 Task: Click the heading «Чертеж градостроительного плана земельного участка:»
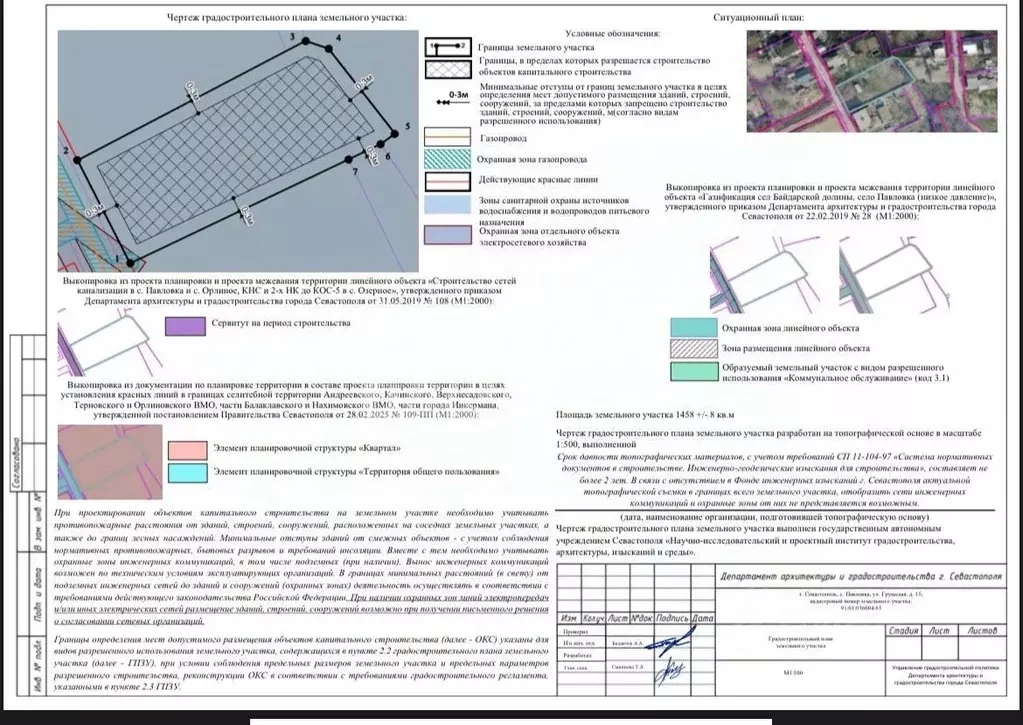[x=288, y=18]
